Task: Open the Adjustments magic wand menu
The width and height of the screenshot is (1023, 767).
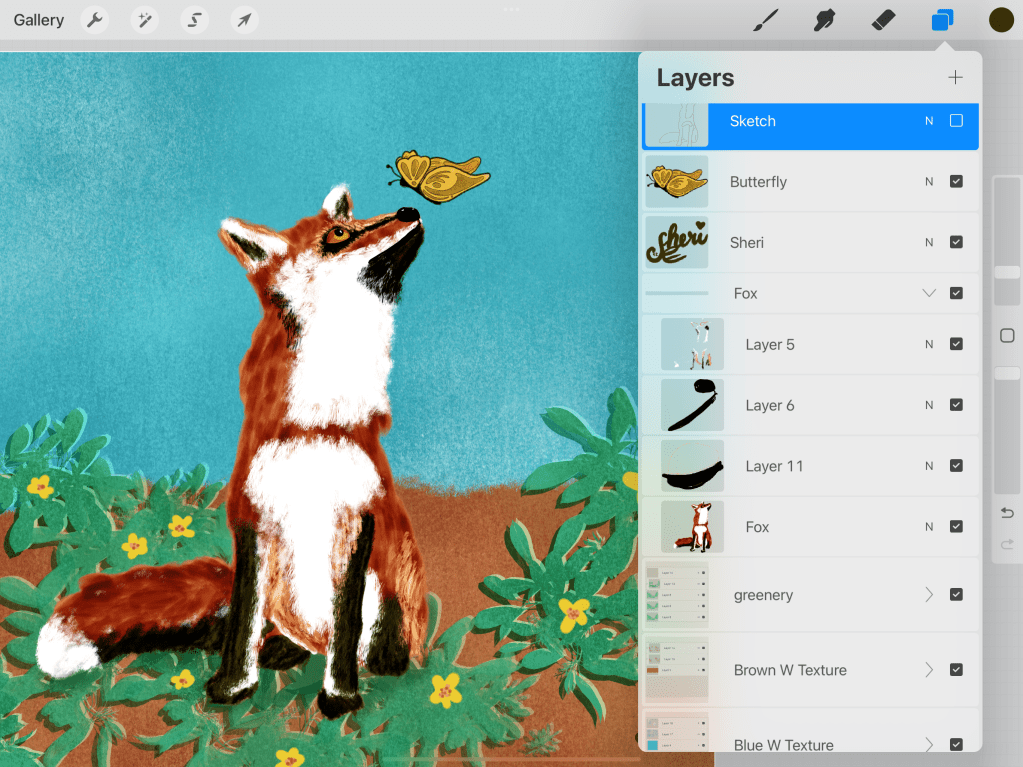Action: (x=144, y=20)
